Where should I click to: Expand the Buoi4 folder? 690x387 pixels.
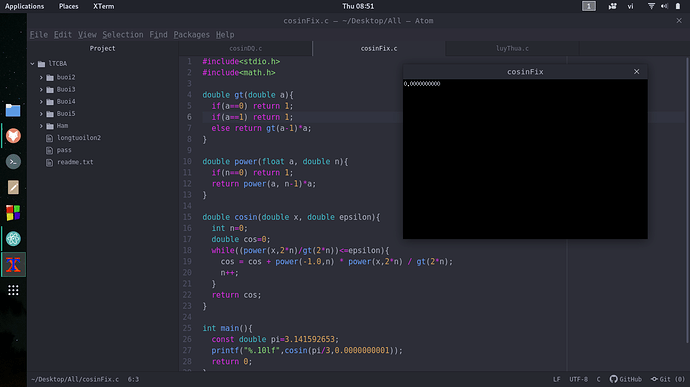(41, 101)
